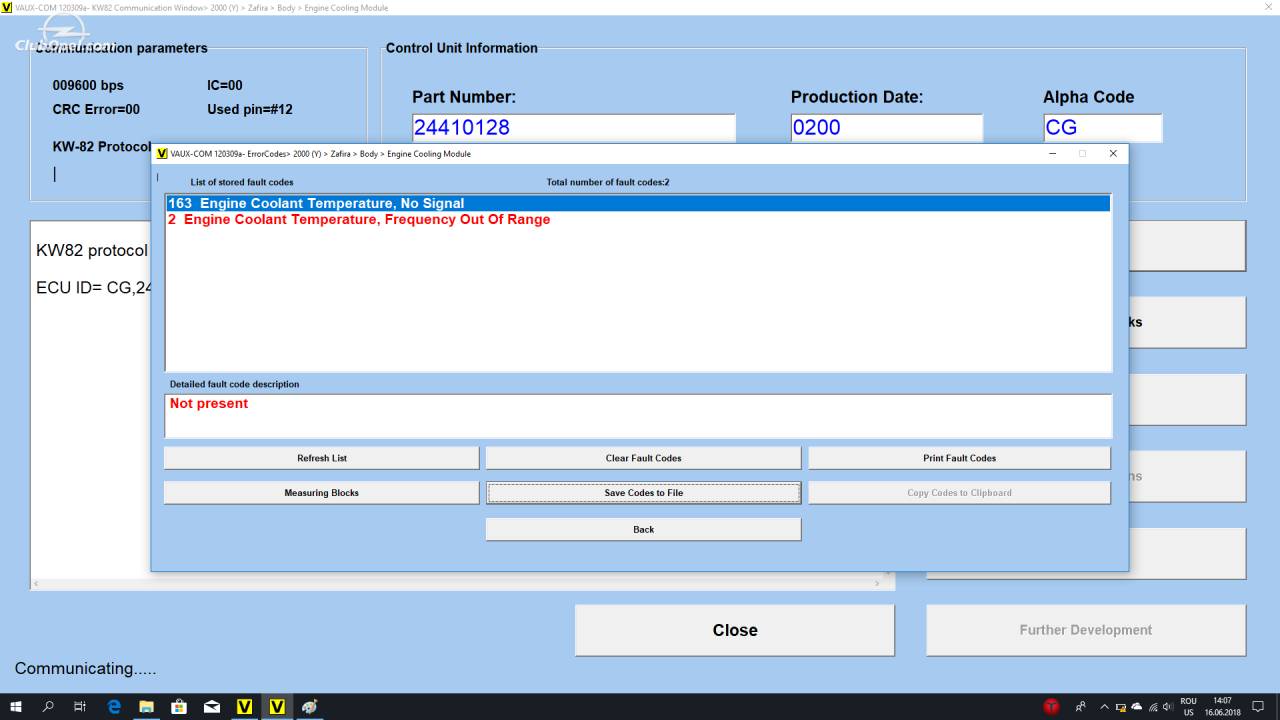Click the Part Number field 24410128
1280x720 pixels.
tap(574, 128)
